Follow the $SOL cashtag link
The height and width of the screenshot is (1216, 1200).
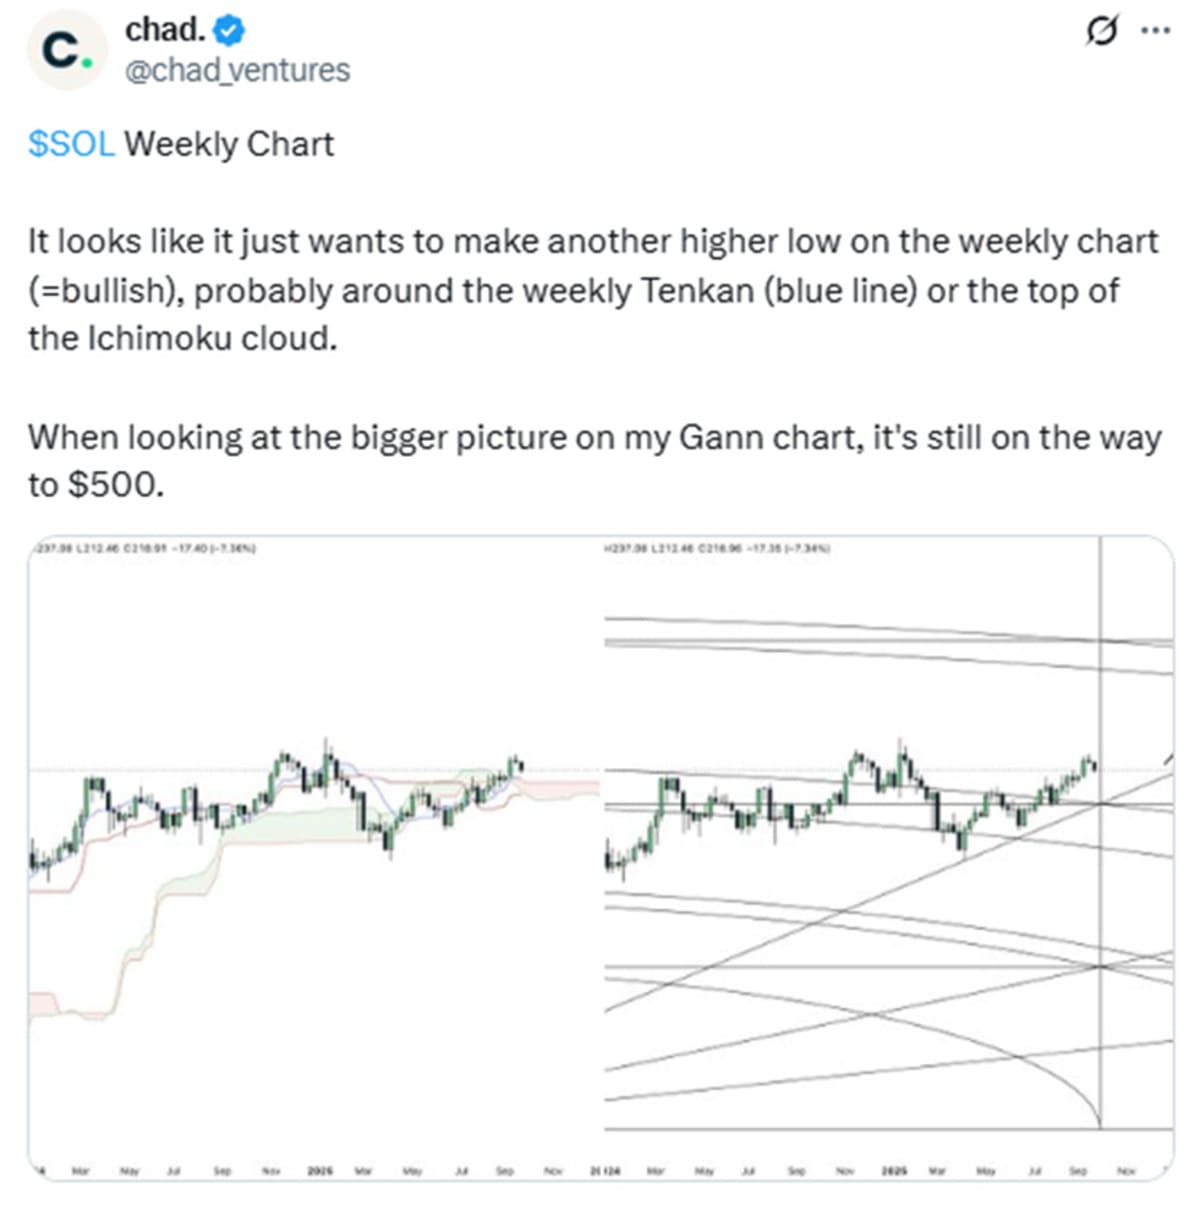[71, 144]
